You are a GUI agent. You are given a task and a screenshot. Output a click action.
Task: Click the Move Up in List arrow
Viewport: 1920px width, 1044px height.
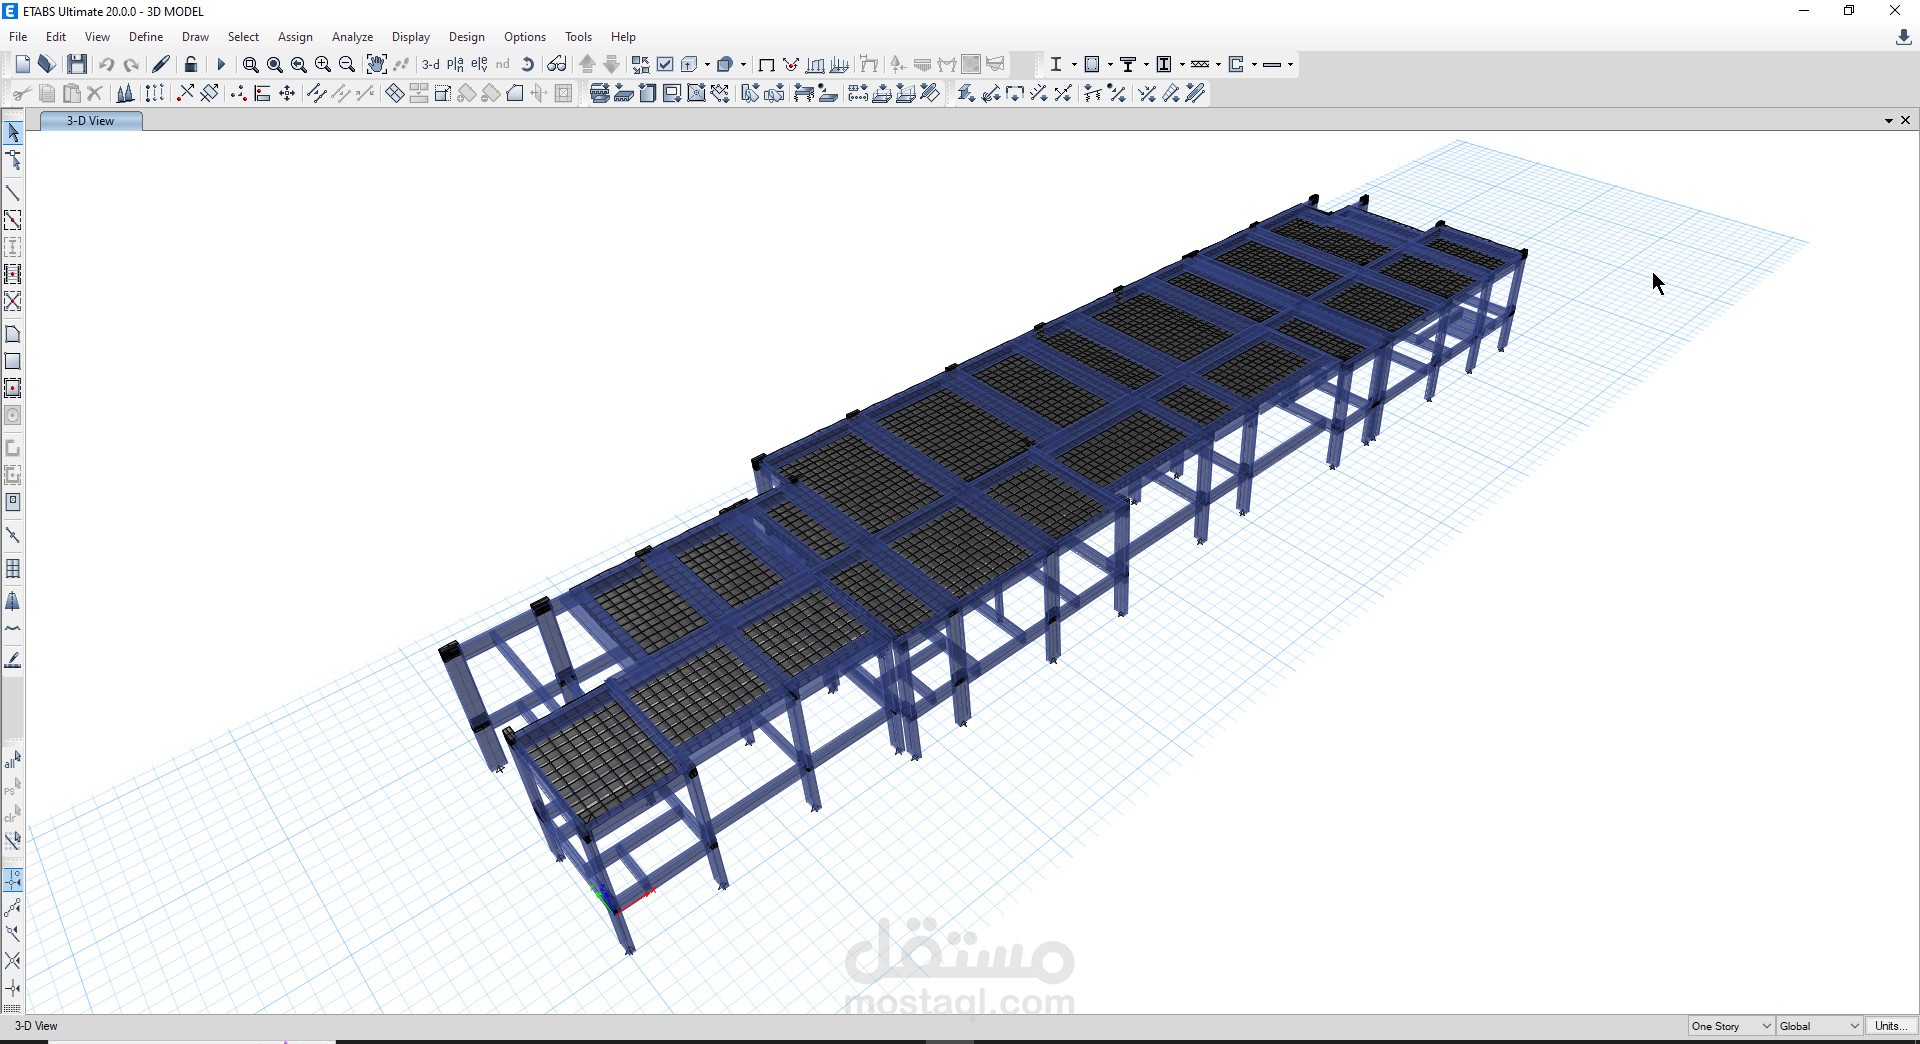(x=588, y=64)
